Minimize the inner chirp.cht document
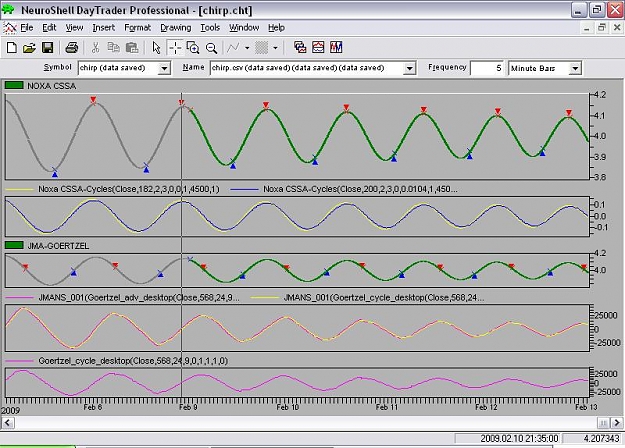 click(x=586, y=28)
